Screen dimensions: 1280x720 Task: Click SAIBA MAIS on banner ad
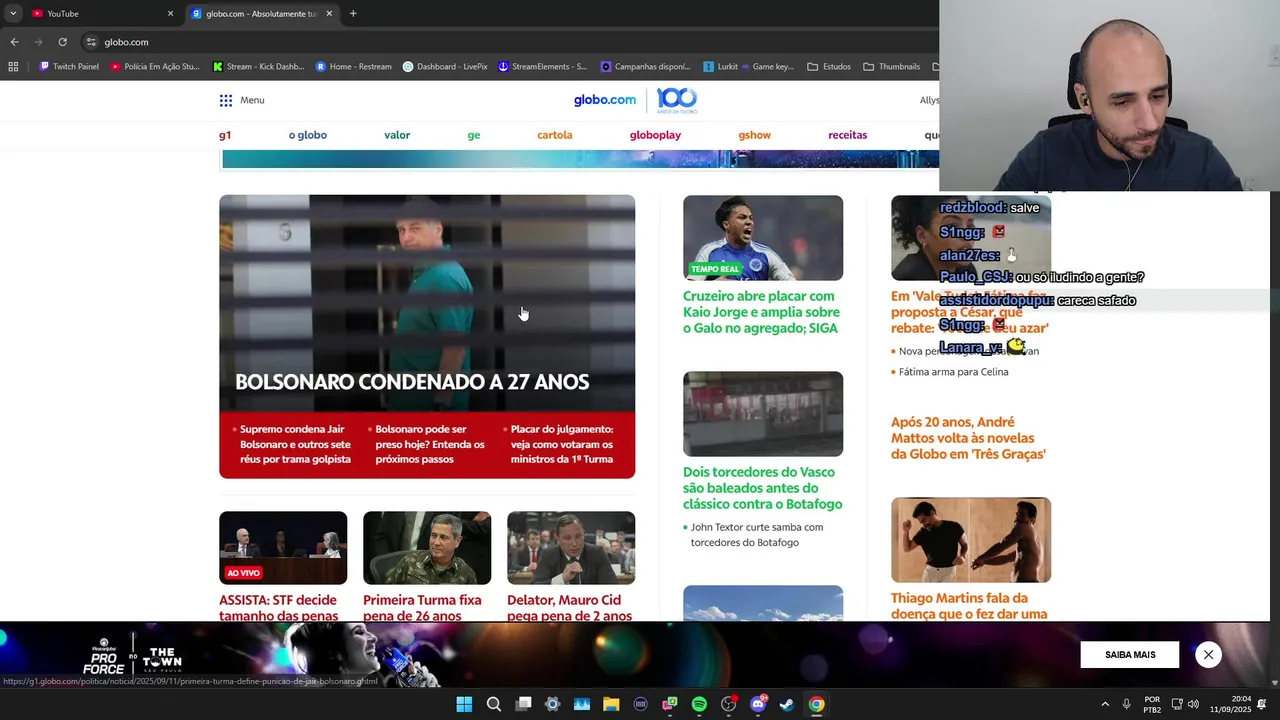[x=1130, y=655]
